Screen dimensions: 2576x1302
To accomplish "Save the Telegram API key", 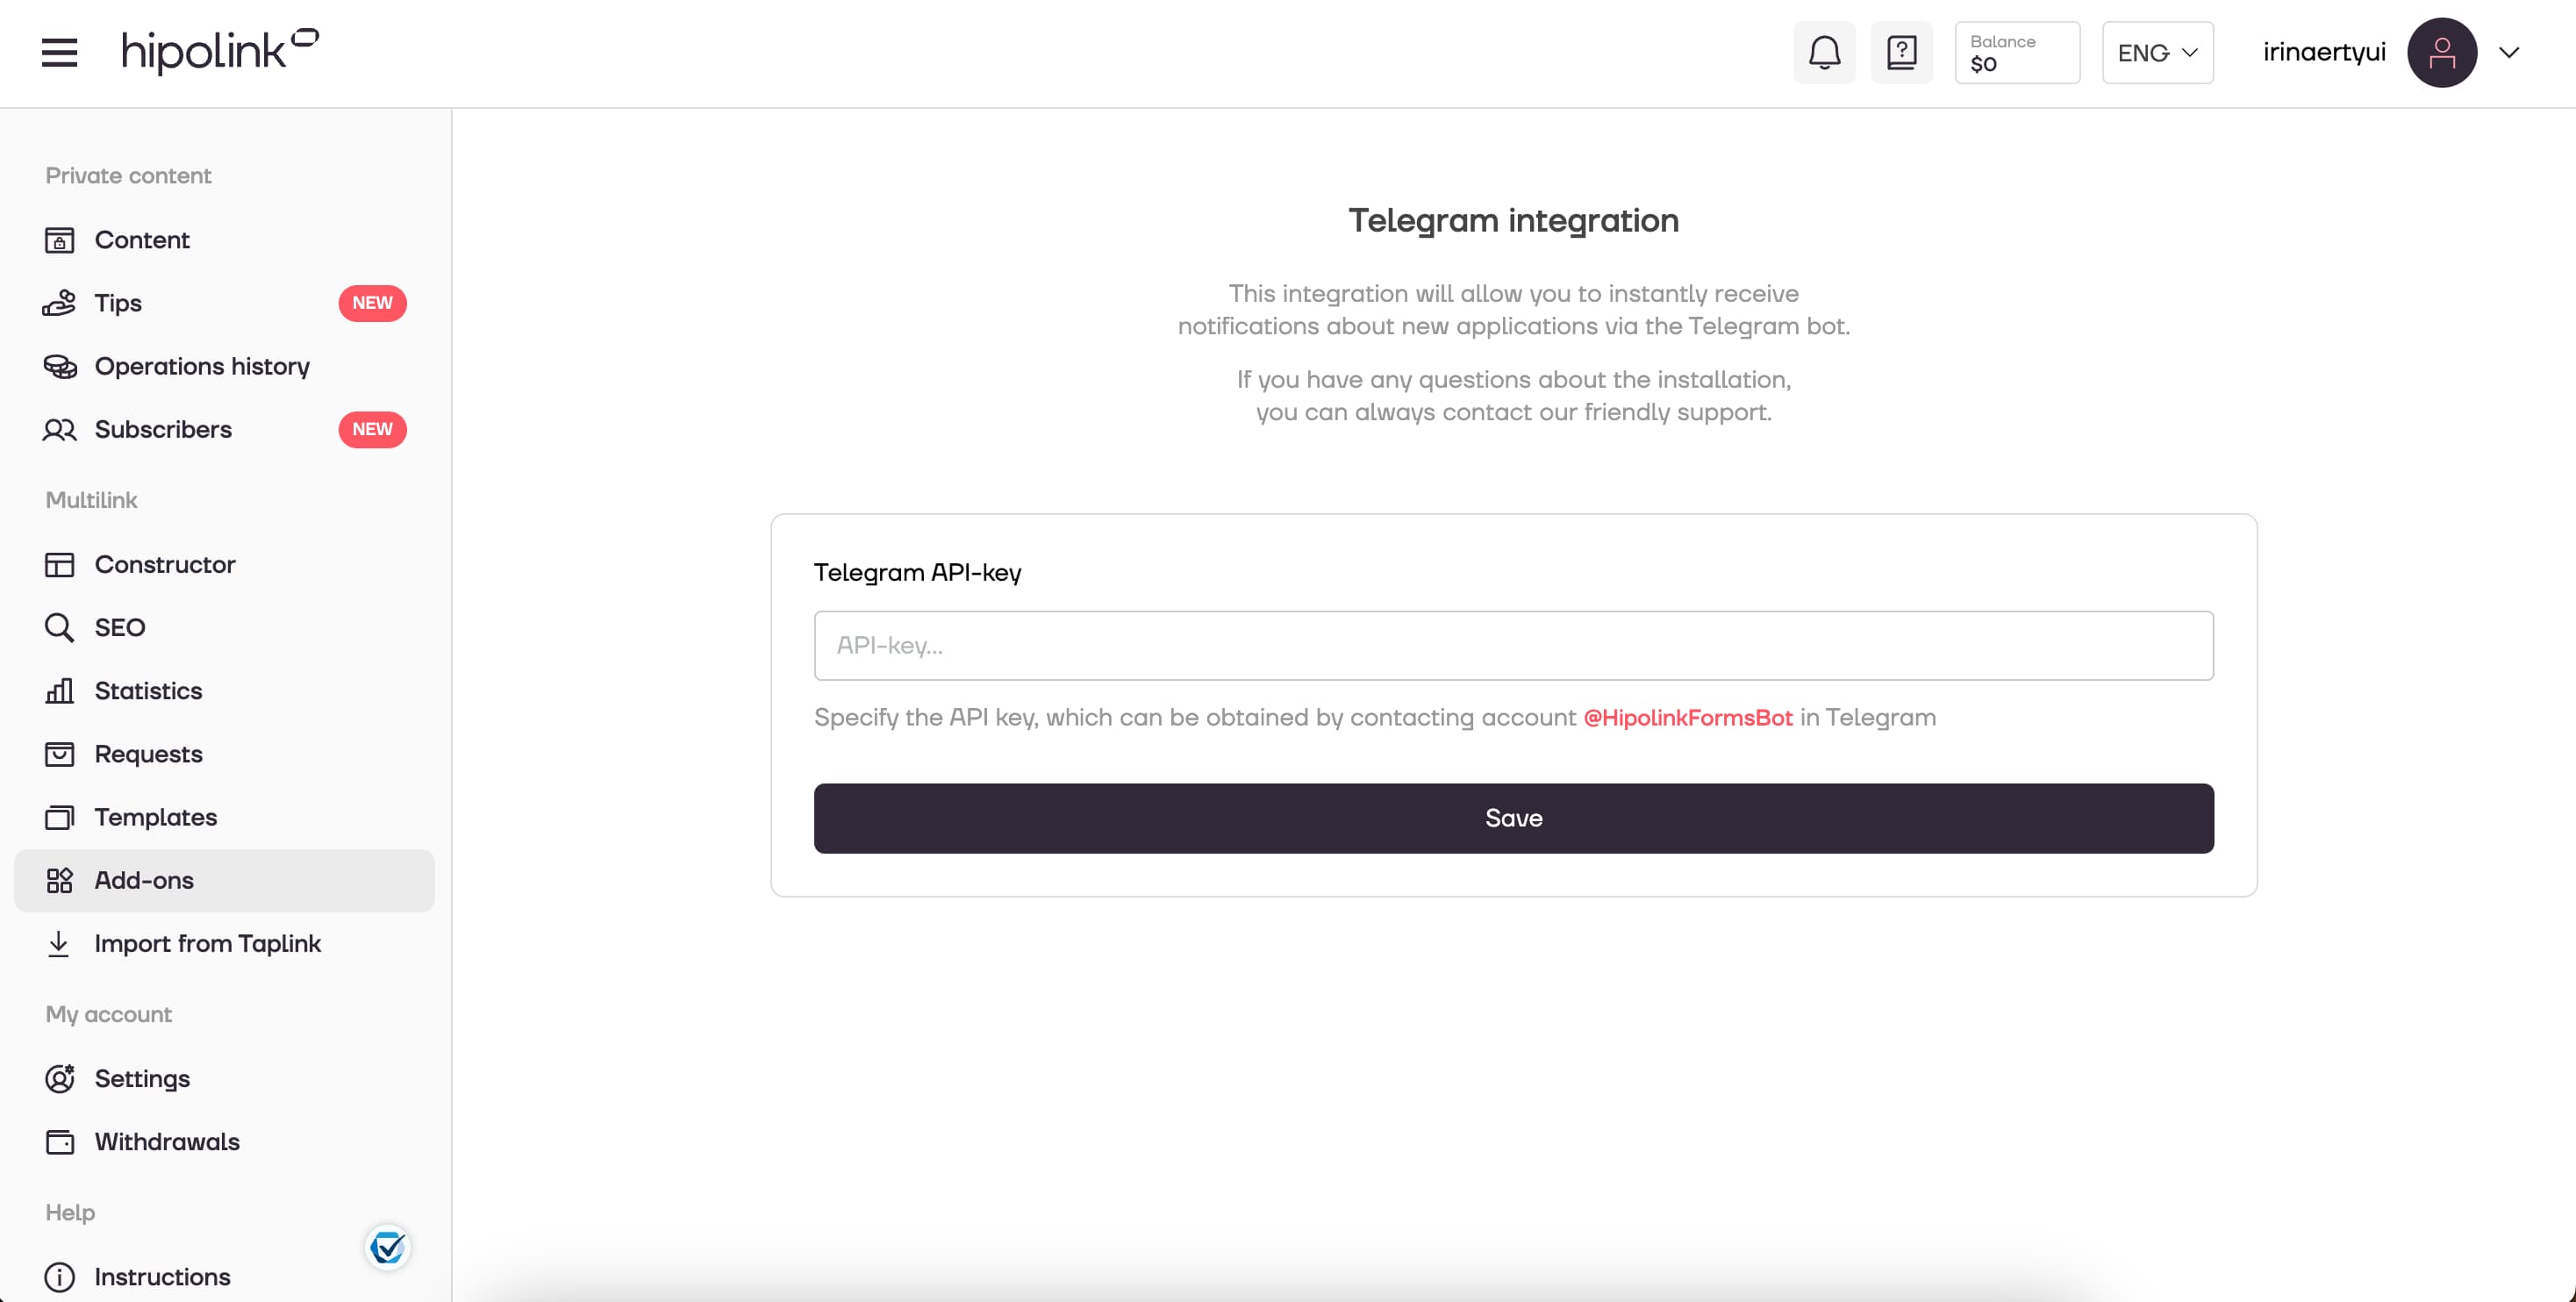I will tap(1513, 818).
